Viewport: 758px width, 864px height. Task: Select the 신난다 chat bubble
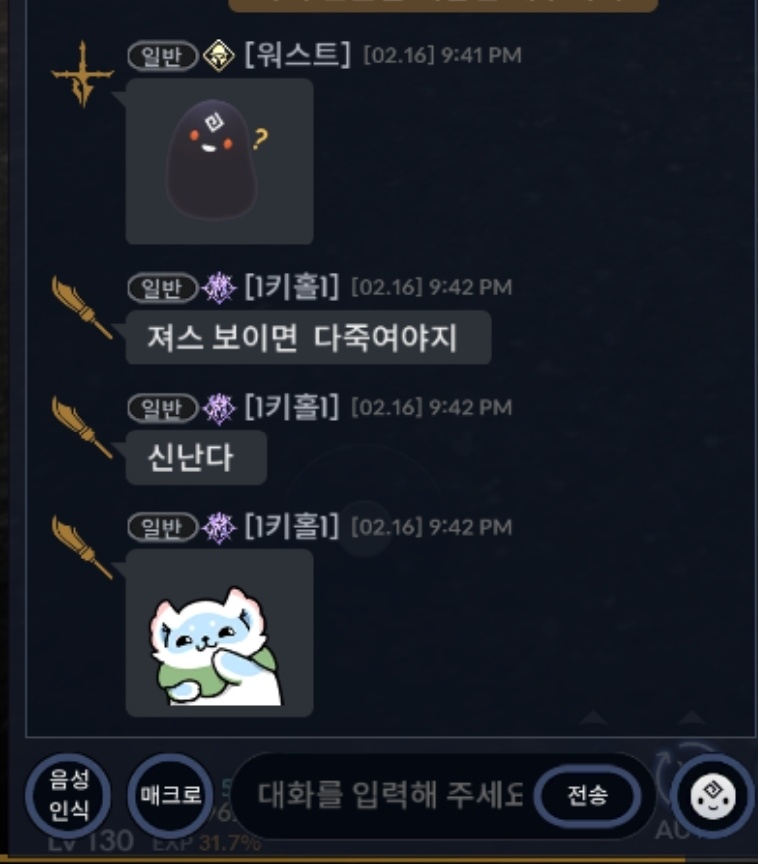[196, 458]
